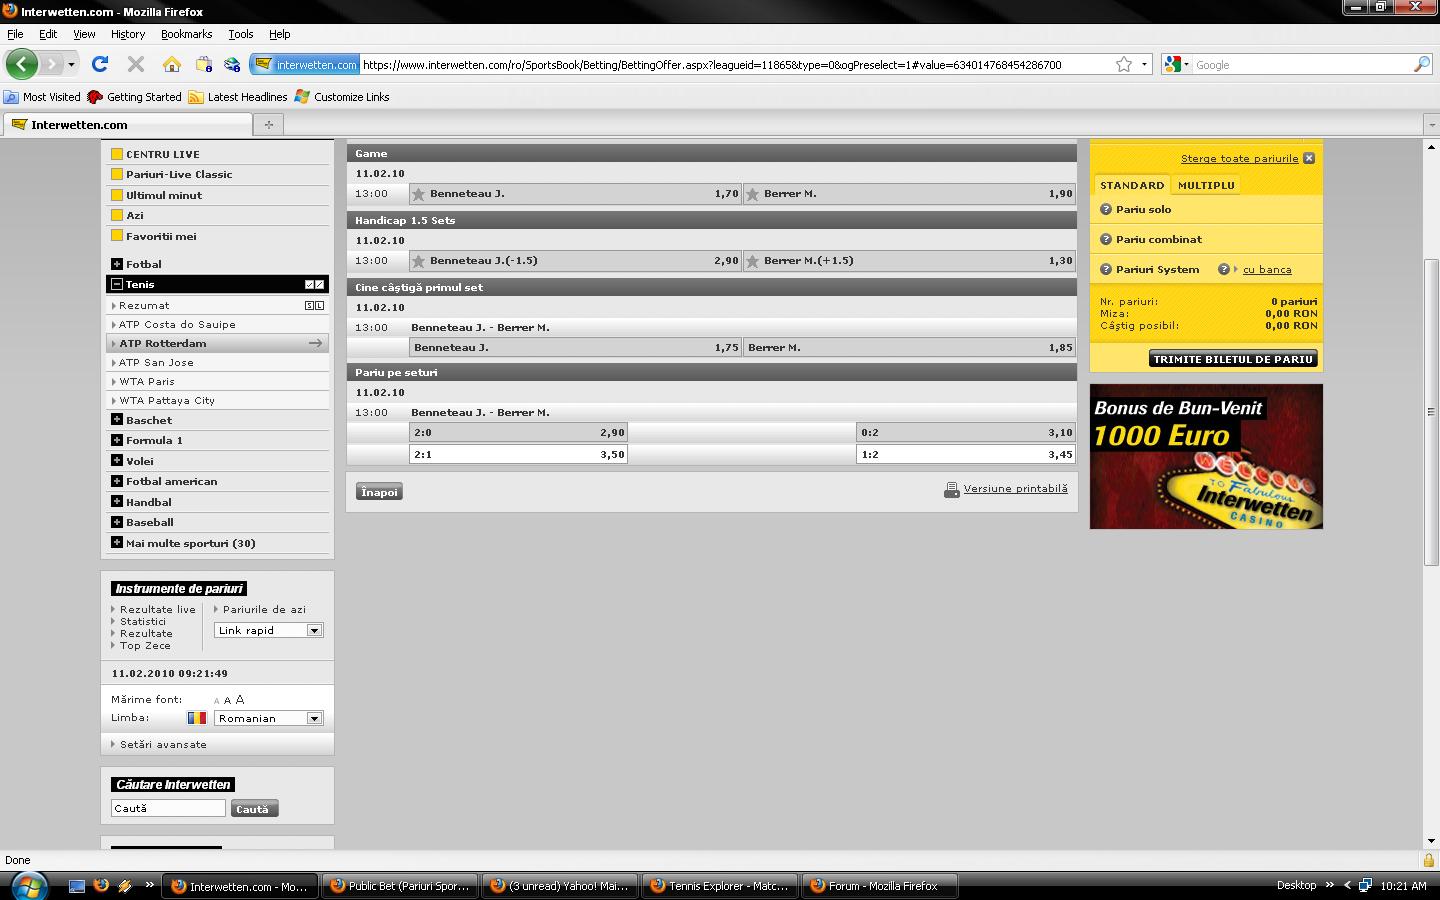Screen dimensions: 1440x900
Task: Click the L icon on the Rezumat row
Action: (x=320, y=305)
